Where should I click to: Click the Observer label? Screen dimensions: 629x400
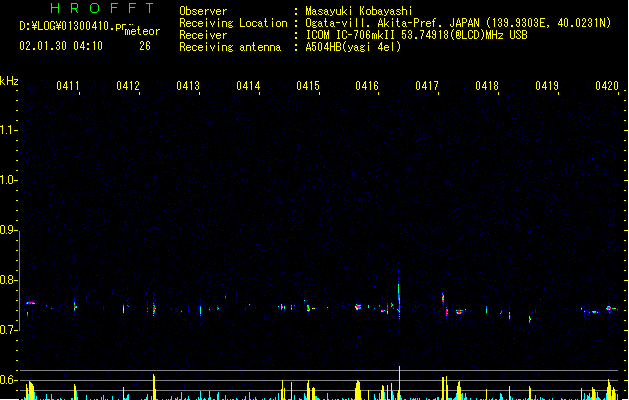coord(203,11)
